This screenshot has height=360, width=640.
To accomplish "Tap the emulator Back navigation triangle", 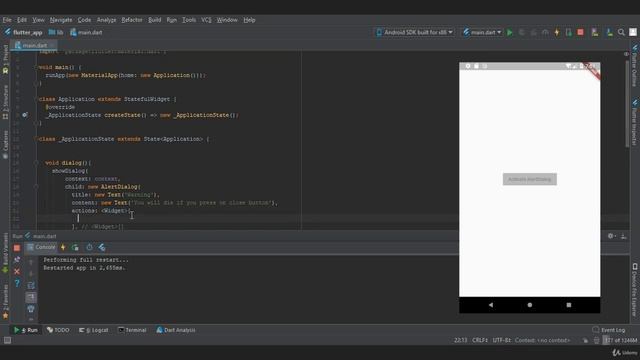I will click(x=491, y=305).
